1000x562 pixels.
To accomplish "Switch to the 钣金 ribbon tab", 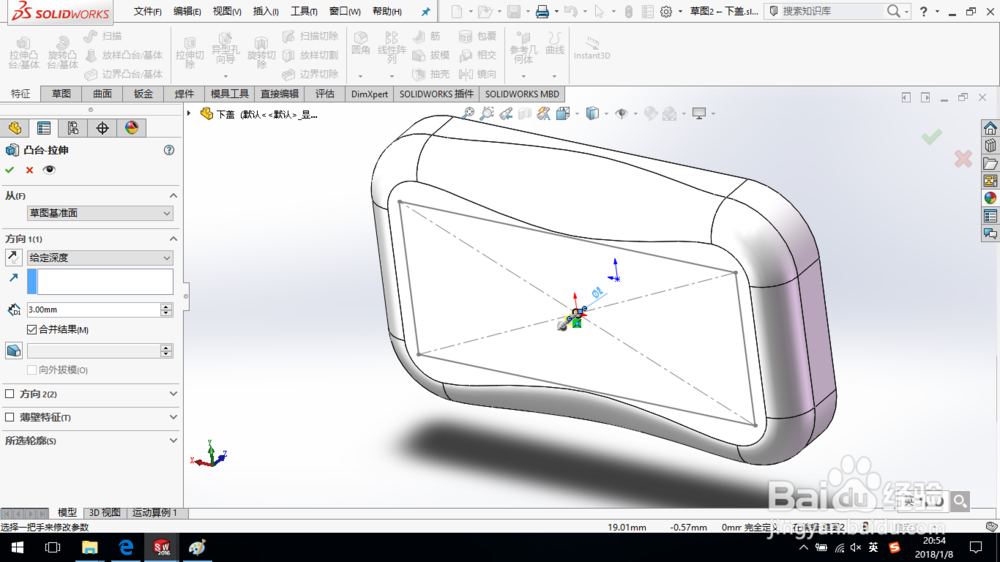I will coord(143,94).
